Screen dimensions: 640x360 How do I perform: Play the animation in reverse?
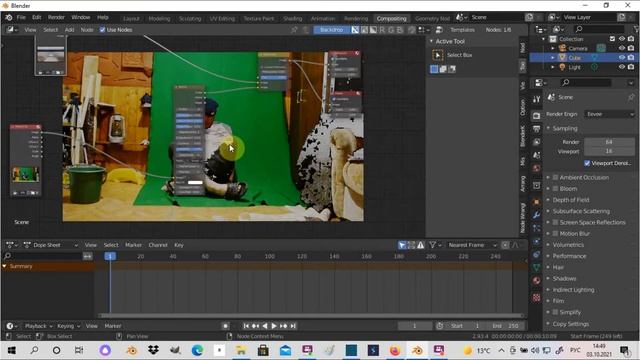265,326
